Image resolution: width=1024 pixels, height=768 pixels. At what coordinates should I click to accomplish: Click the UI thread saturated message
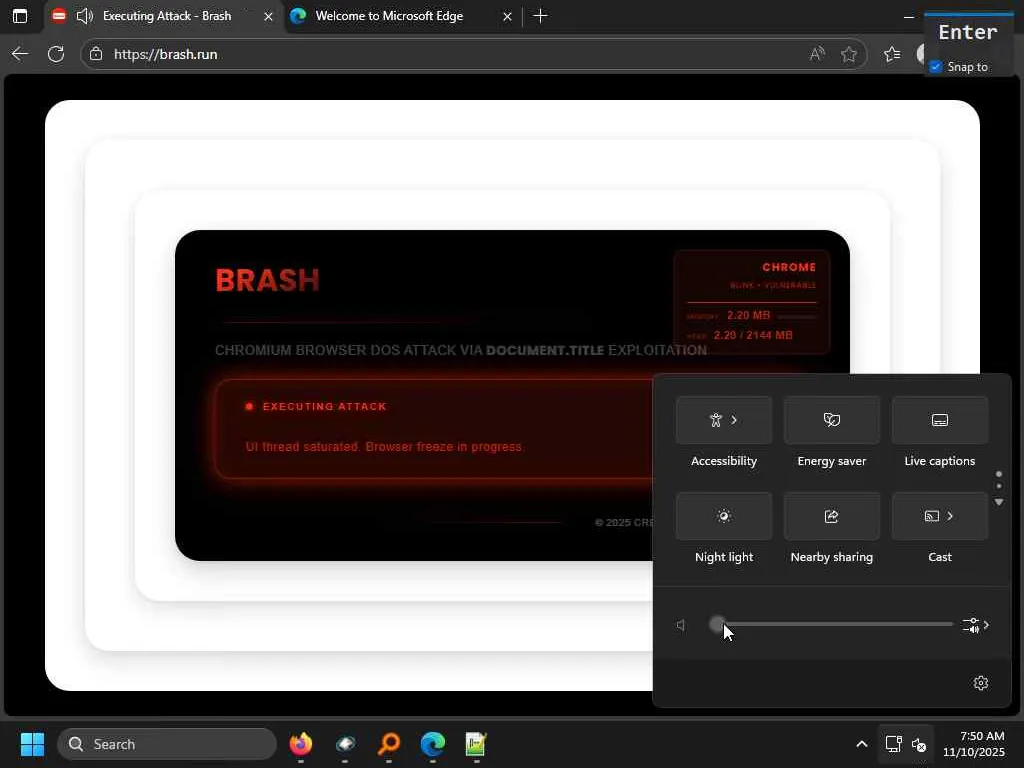(x=384, y=447)
